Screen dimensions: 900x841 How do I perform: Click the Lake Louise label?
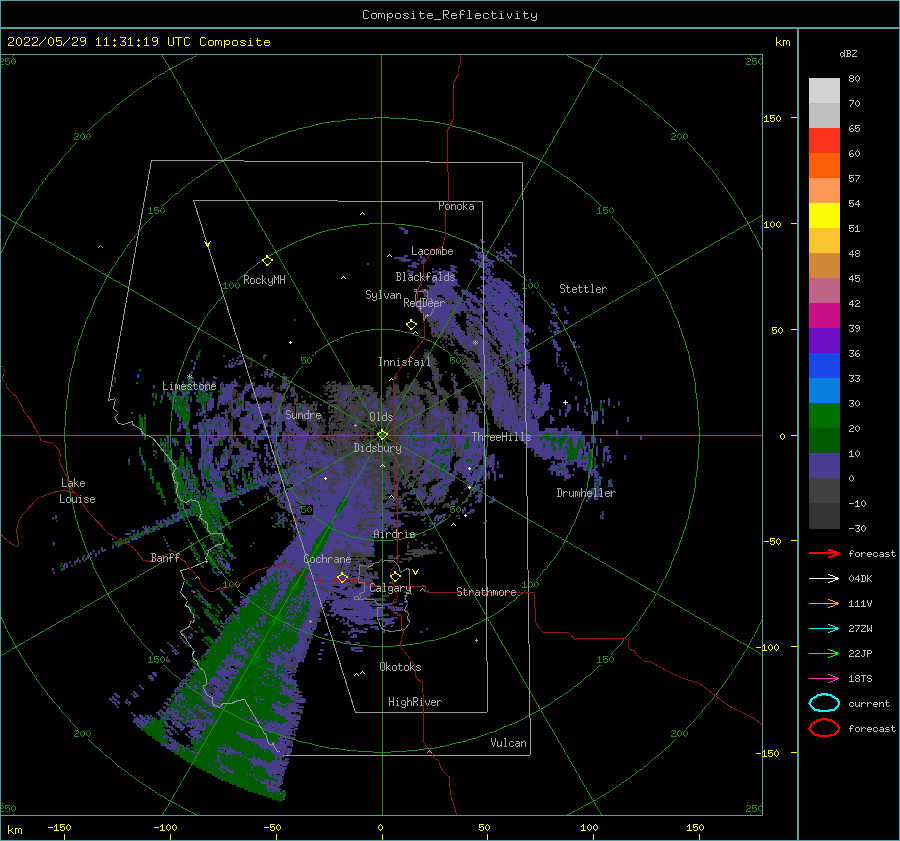pyautogui.click(x=77, y=491)
